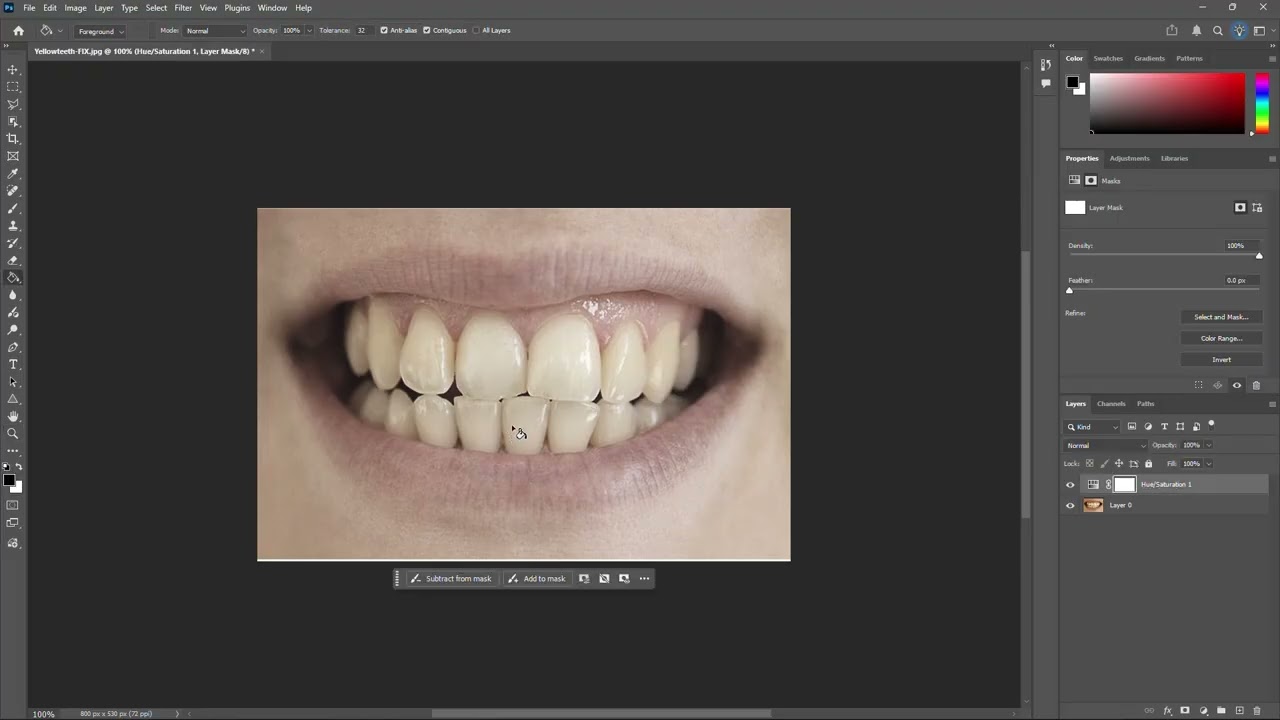Select the Eyedropper tool
This screenshot has height=720, width=1280.
[13, 173]
